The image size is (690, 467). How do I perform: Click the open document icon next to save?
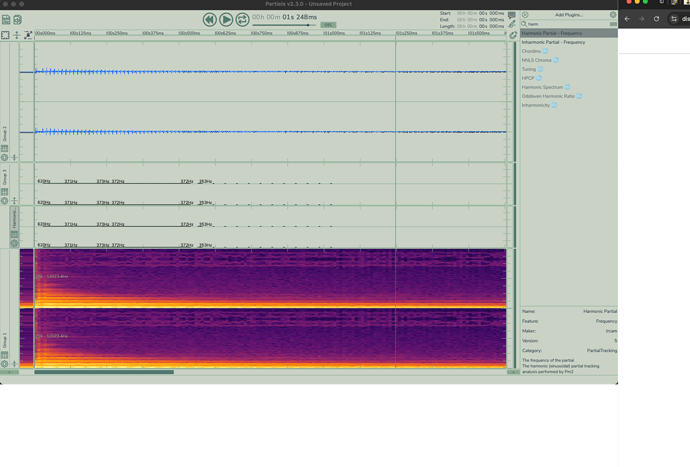(18, 20)
